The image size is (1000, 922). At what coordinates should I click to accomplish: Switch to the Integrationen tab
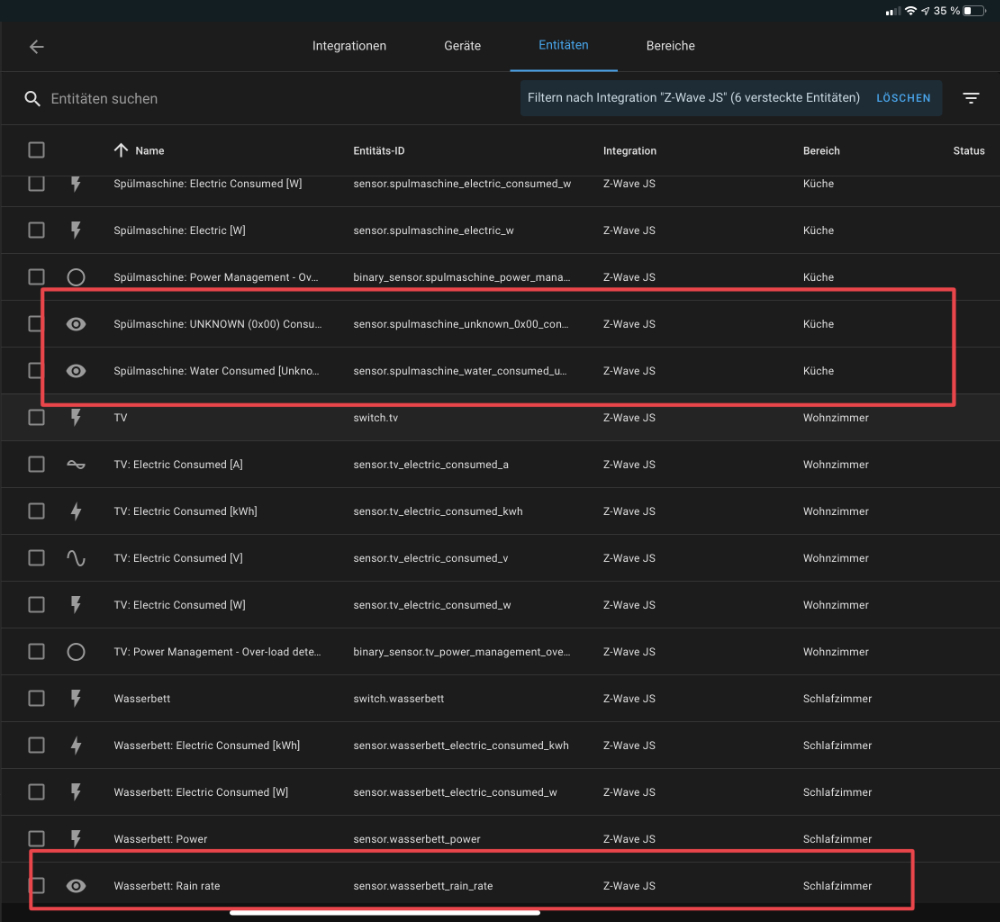click(349, 46)
